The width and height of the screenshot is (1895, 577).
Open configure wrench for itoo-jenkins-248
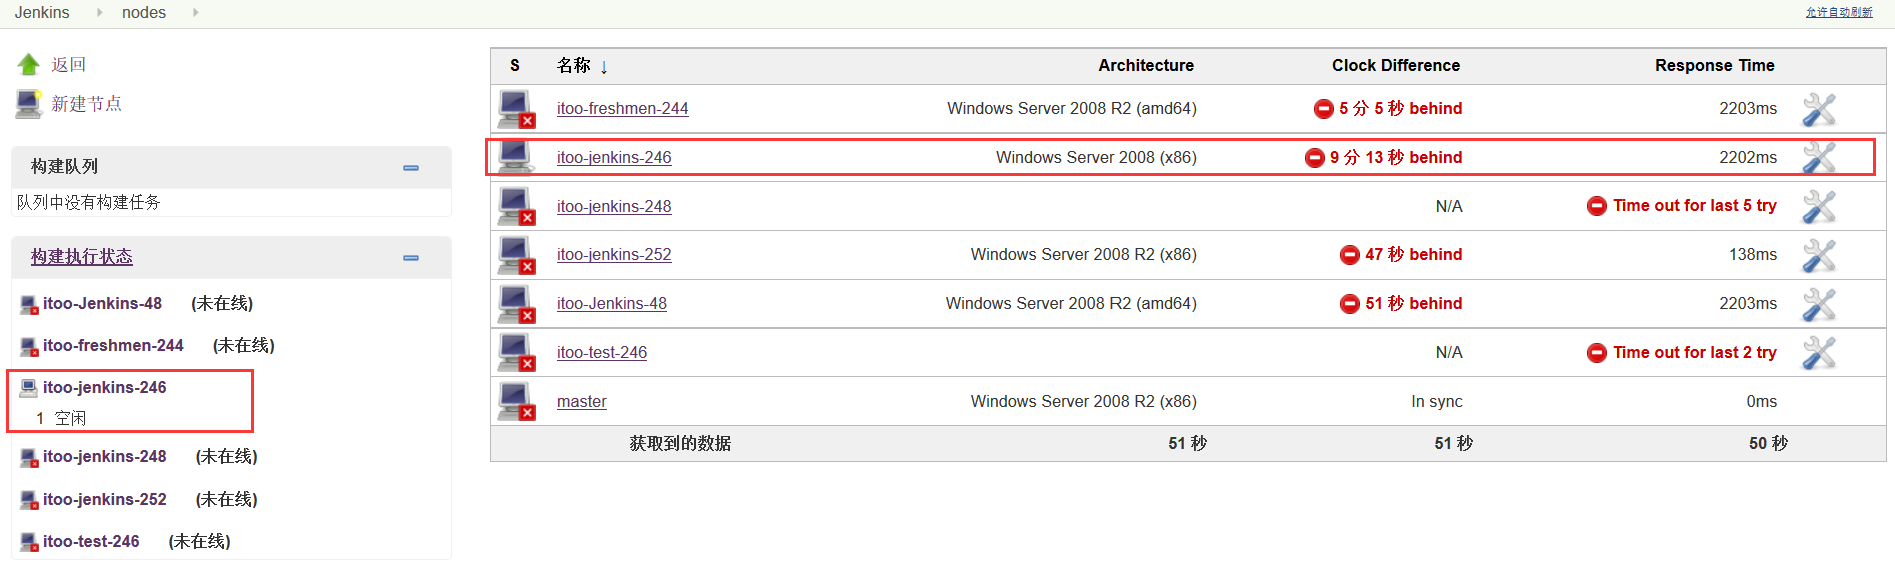(1818, 207)
